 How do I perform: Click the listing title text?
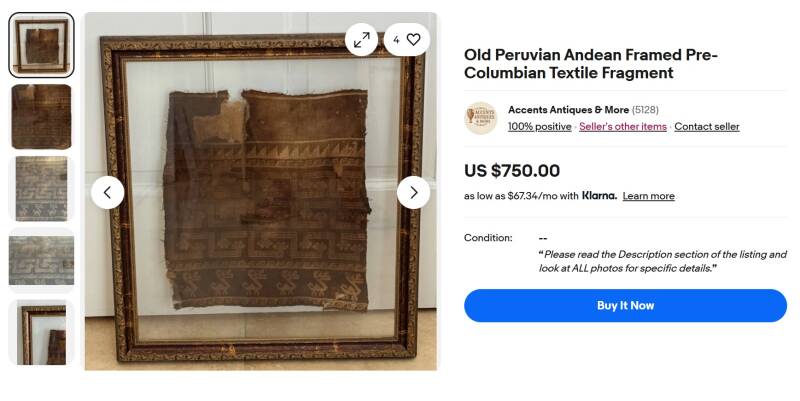pos(591,64)
